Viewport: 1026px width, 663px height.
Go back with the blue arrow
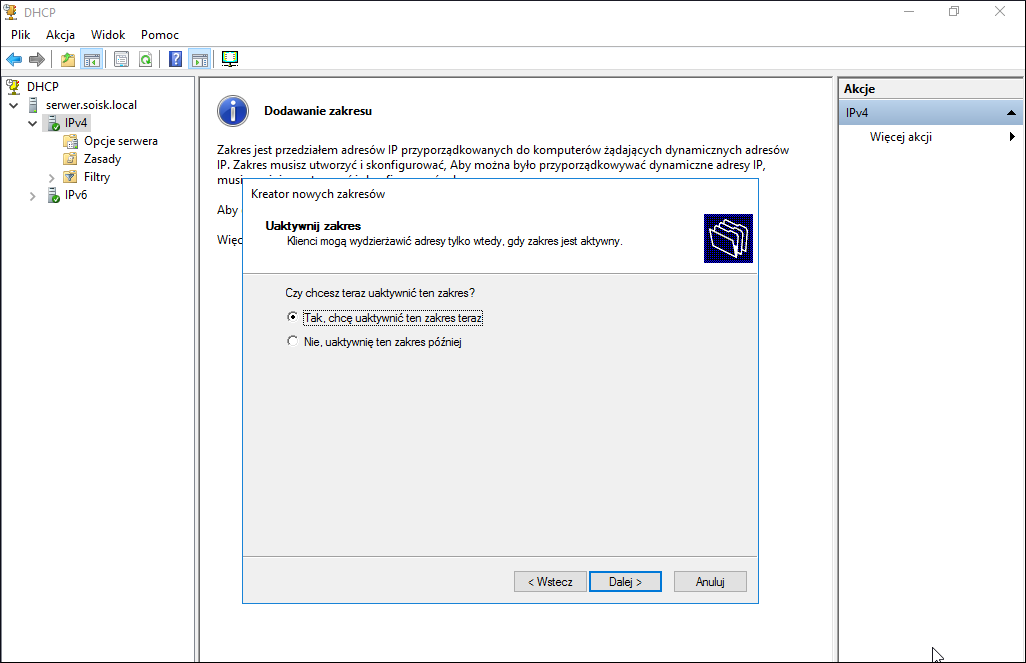pos(14,60)
